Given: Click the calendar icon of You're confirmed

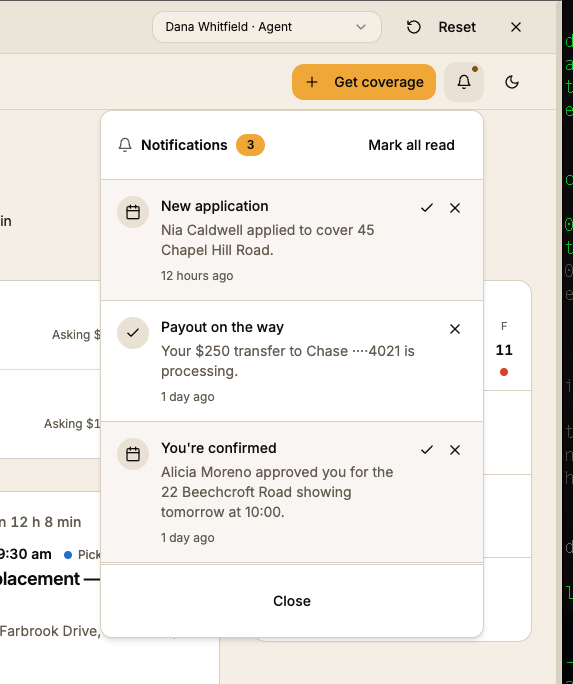Looking at the screenshot, I should (x=133, y=454).
